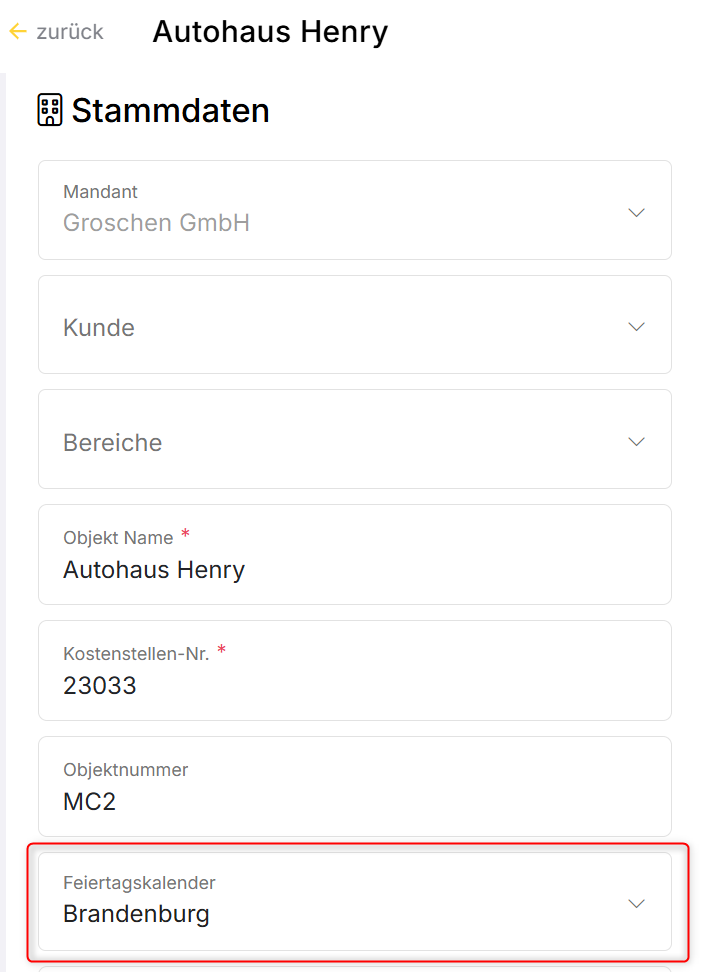Image resolution: width=722 pixels, height=972 pixels.
Task: Click the chevron arrow in the Kunde field
Action: pyautogui.click(x=636, y=327)
